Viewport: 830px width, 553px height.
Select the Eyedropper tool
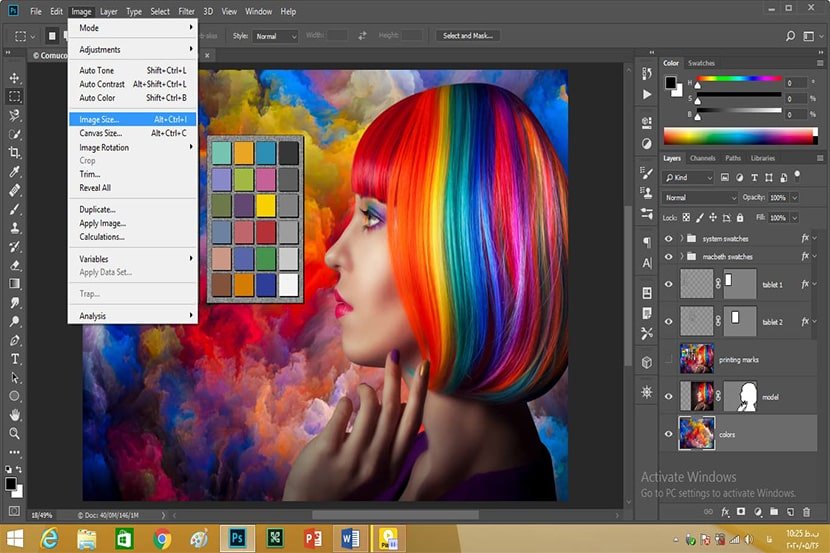coord(14,171)
